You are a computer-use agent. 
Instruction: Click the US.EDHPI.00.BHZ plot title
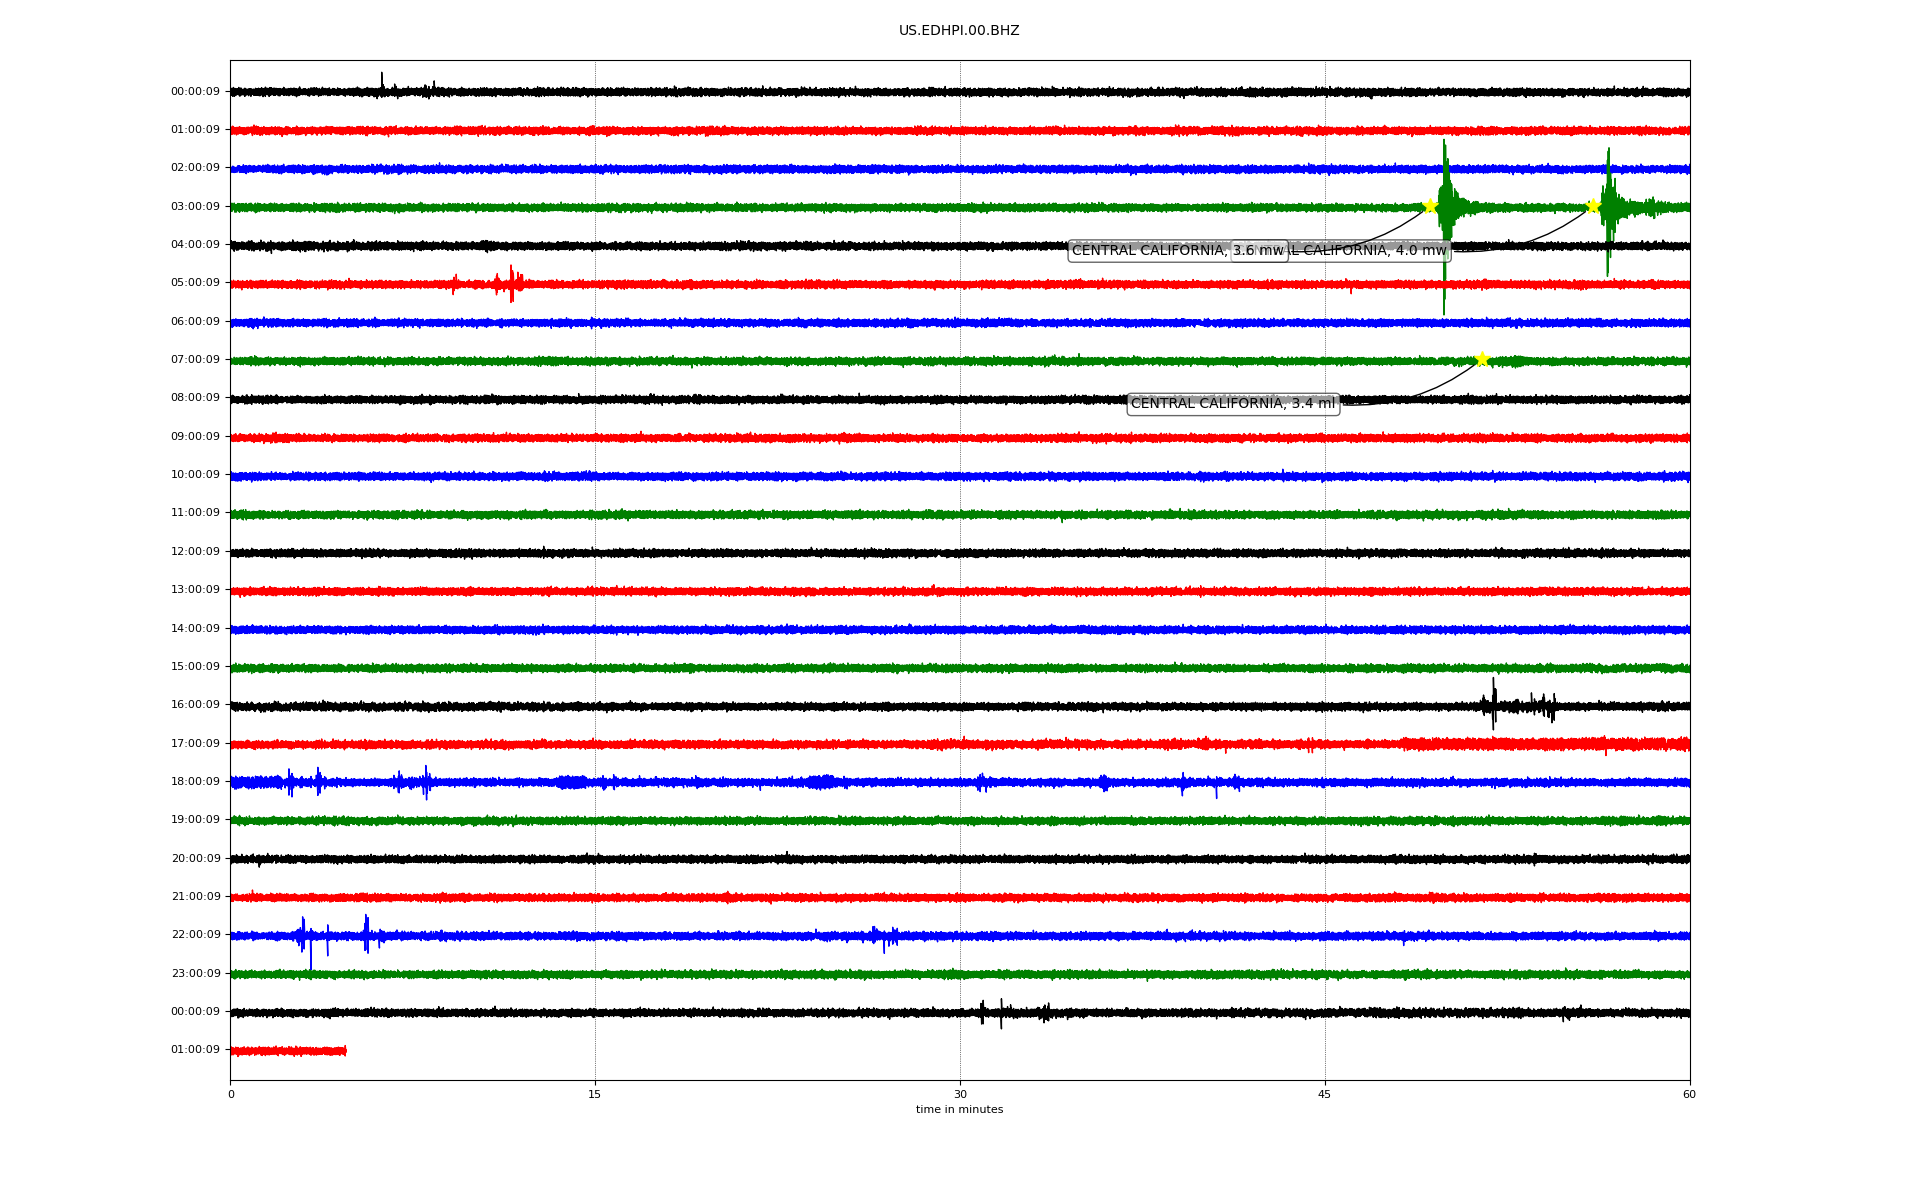pyautogui.click(x=958, y=31)
